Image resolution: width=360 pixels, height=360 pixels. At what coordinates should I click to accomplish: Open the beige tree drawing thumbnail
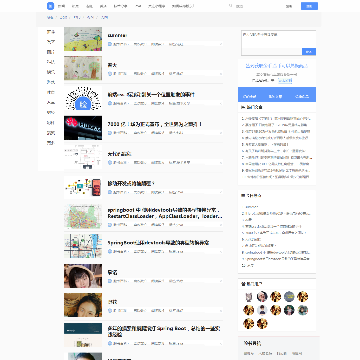pos(83,68)
